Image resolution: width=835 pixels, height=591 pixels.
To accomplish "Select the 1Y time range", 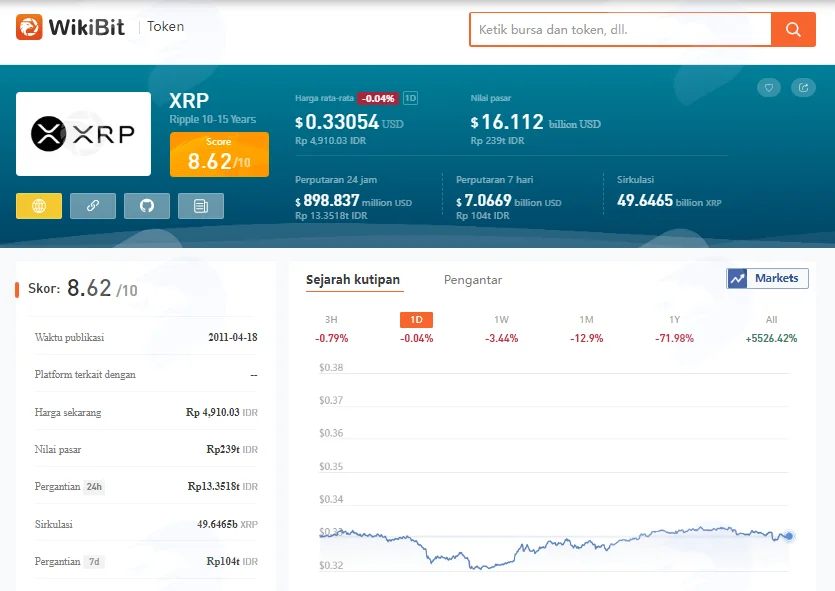I will click(x=675, y=320).
